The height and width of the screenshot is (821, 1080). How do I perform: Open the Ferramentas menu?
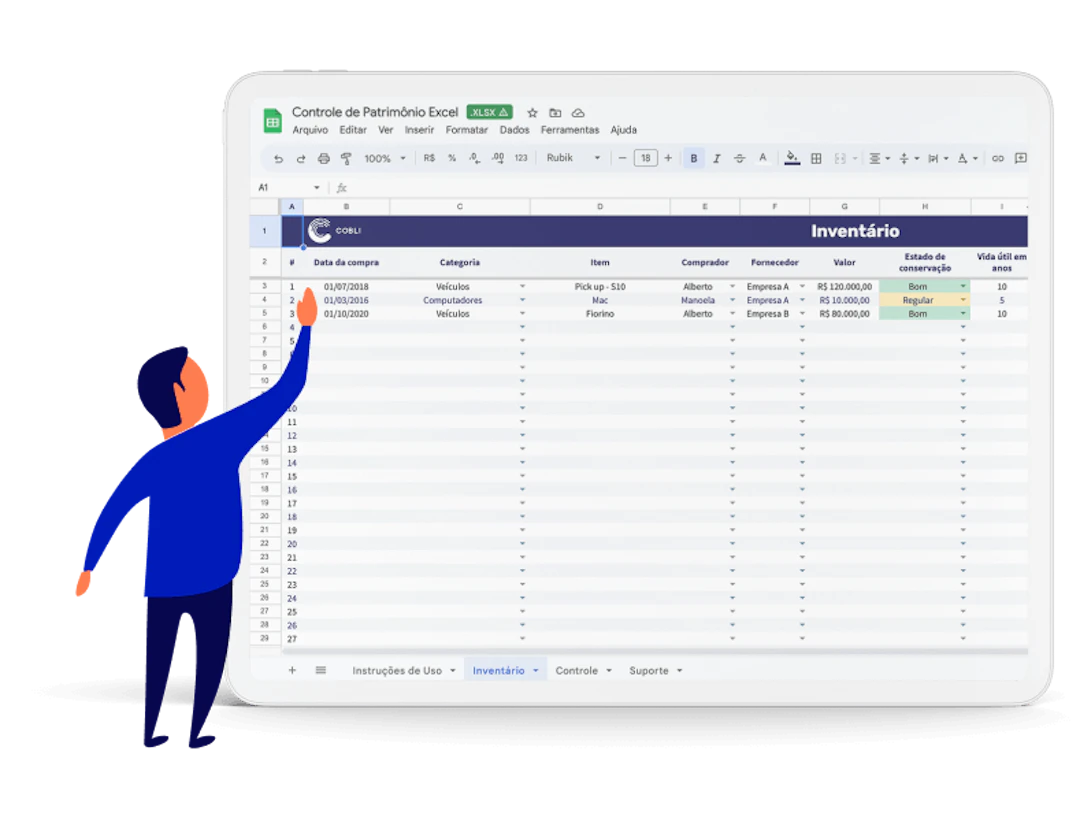(x=570, y=130)
